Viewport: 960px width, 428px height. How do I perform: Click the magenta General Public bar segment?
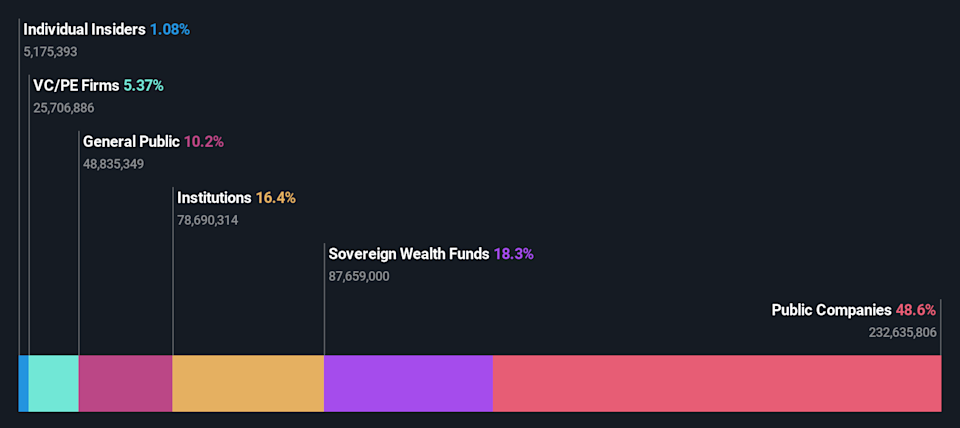[x=126, y=383]
